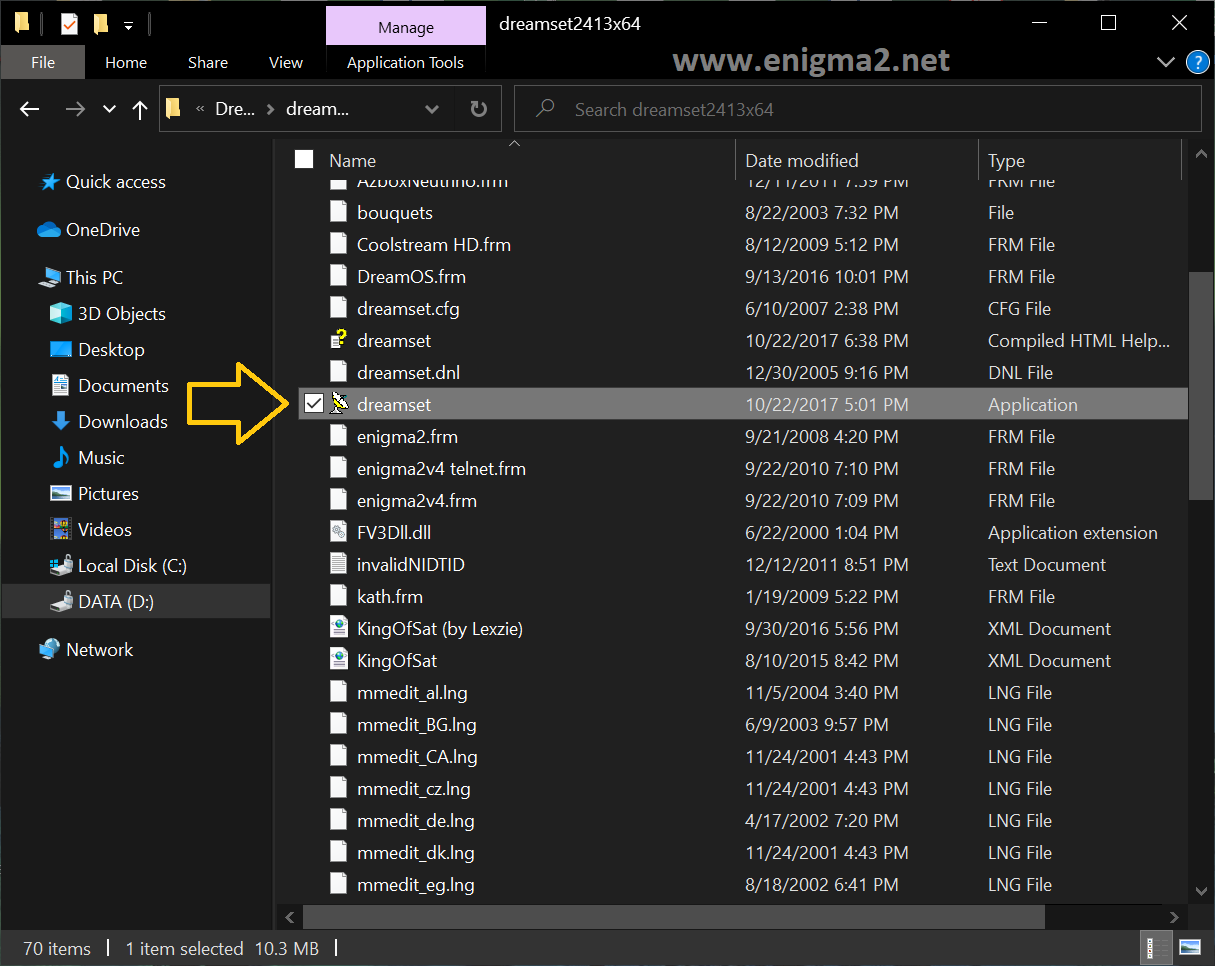This screenshot has width=1215, height=966.
Task: Open the recent locations dropdown arrow
Action: coord(109,109)
